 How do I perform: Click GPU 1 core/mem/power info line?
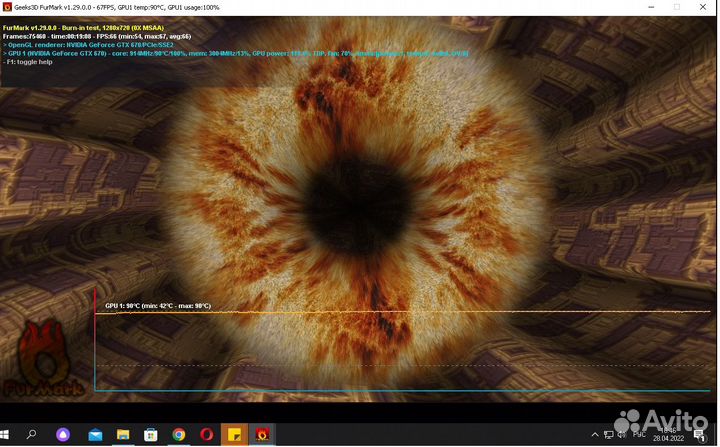(236, 53)
